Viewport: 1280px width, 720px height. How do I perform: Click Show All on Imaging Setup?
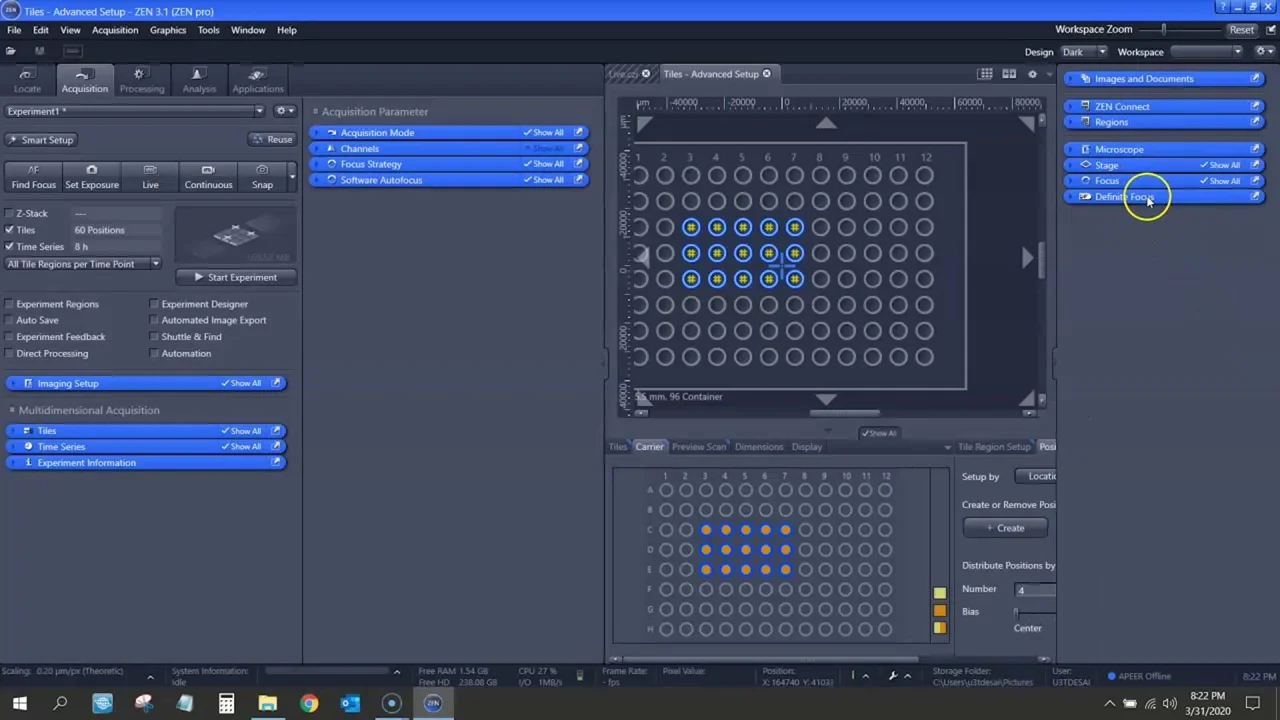coord(241,383)
